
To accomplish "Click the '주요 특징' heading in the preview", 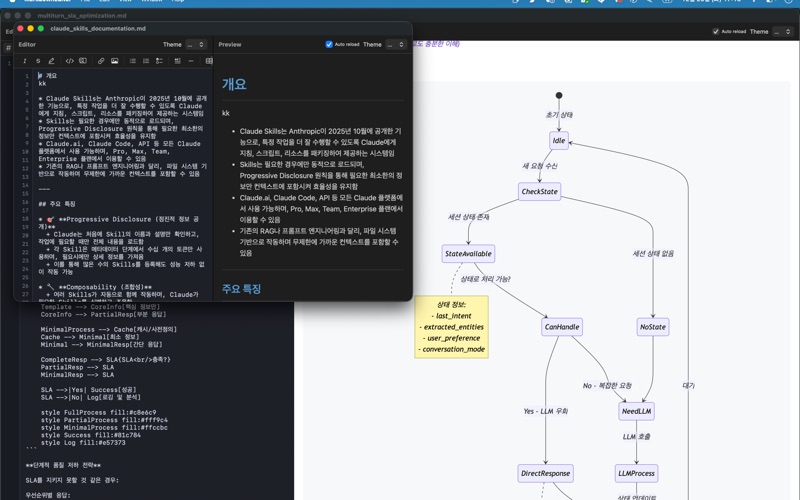I will tap(241, 289).
